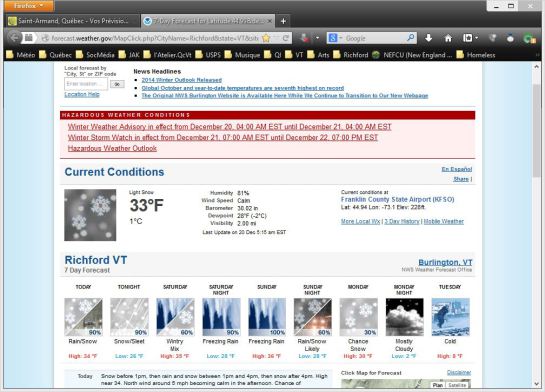Open the bookmarks menu toolbar icon
The height and width of the screenshot is (392, 545).
pos(467,38)
